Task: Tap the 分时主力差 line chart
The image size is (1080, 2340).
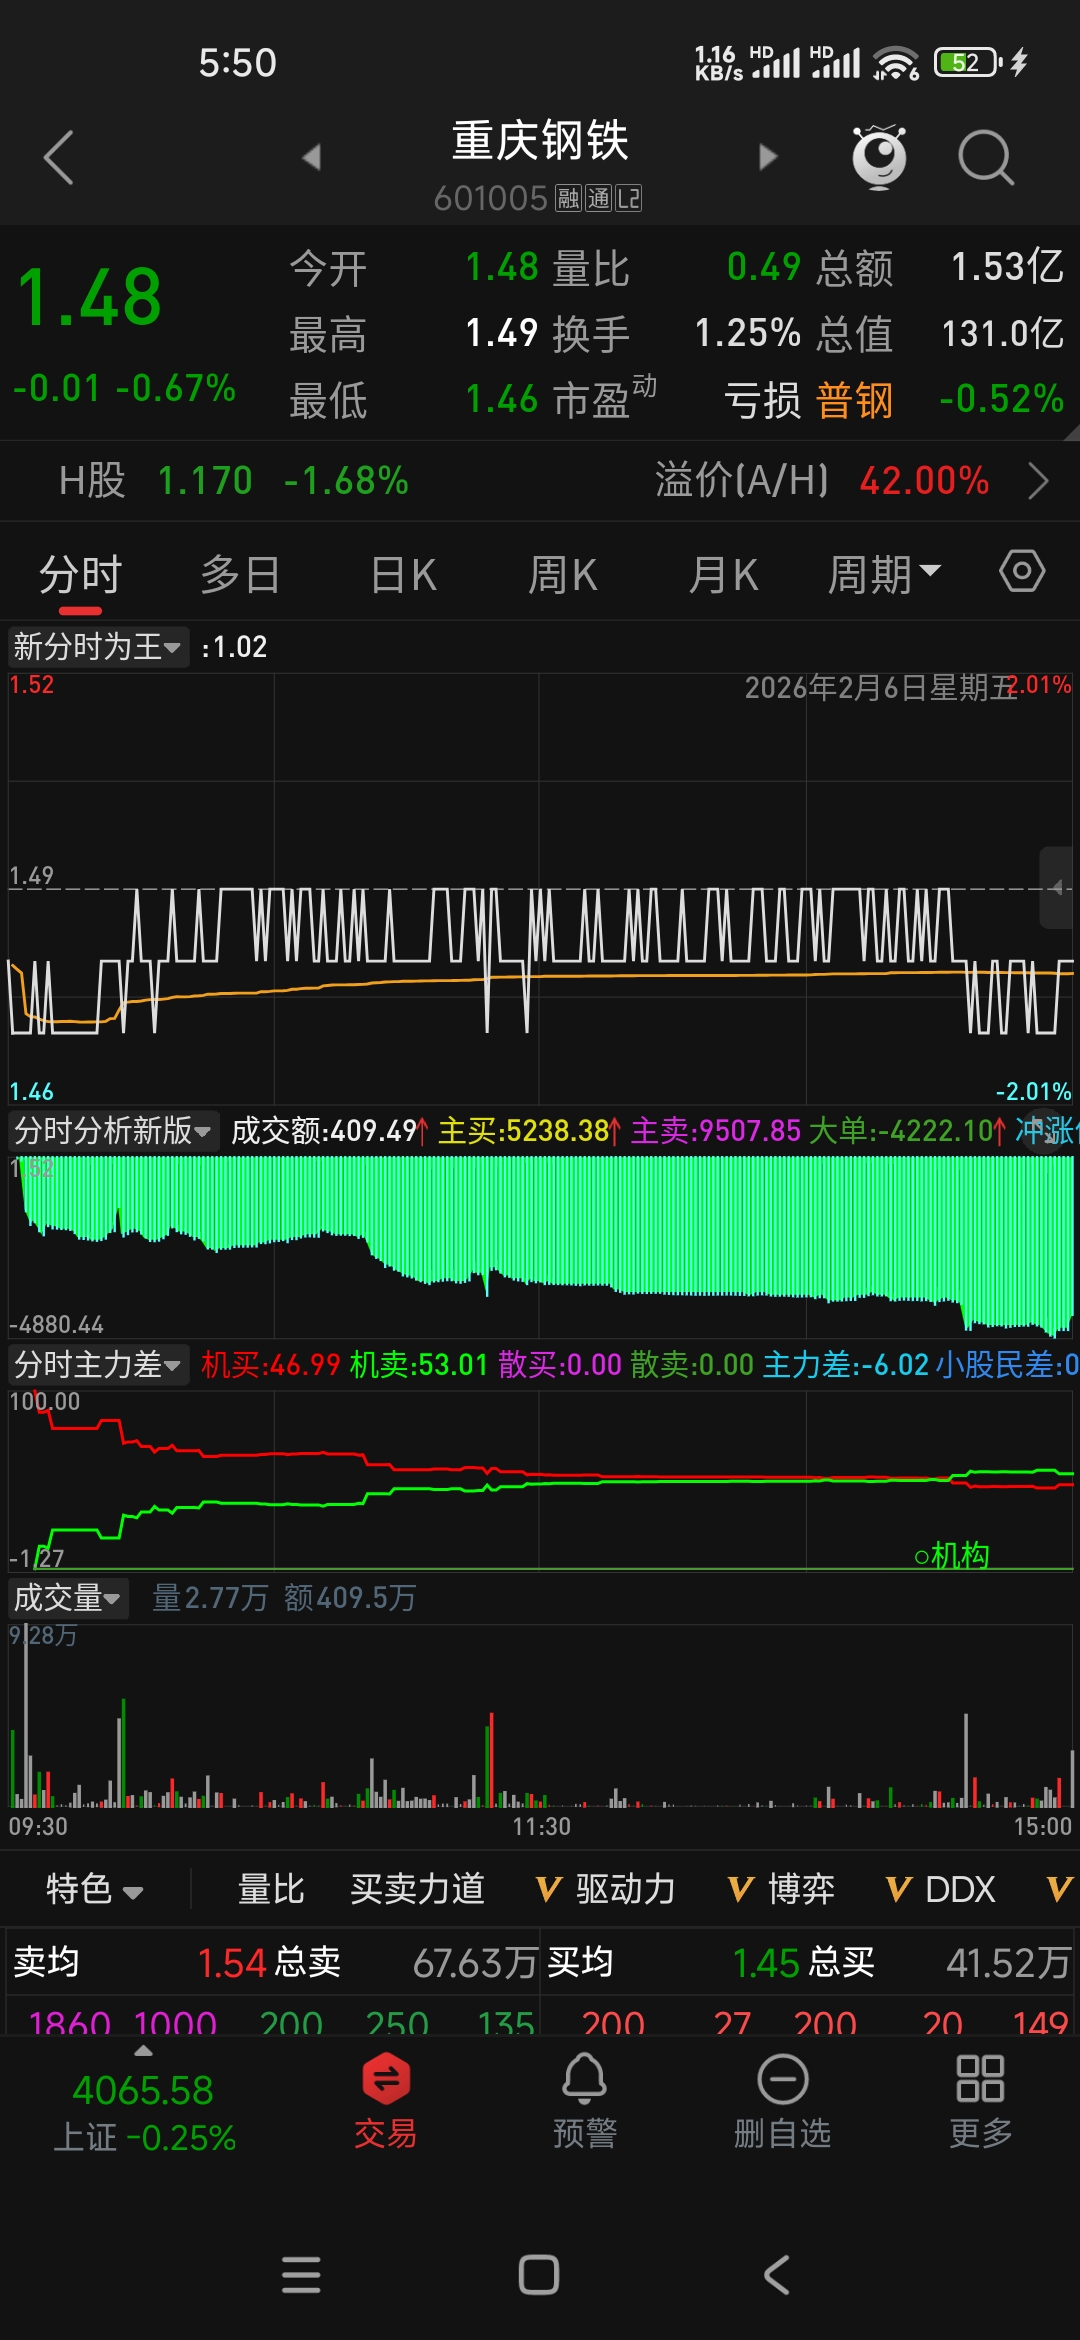Action: [540, 1480]
